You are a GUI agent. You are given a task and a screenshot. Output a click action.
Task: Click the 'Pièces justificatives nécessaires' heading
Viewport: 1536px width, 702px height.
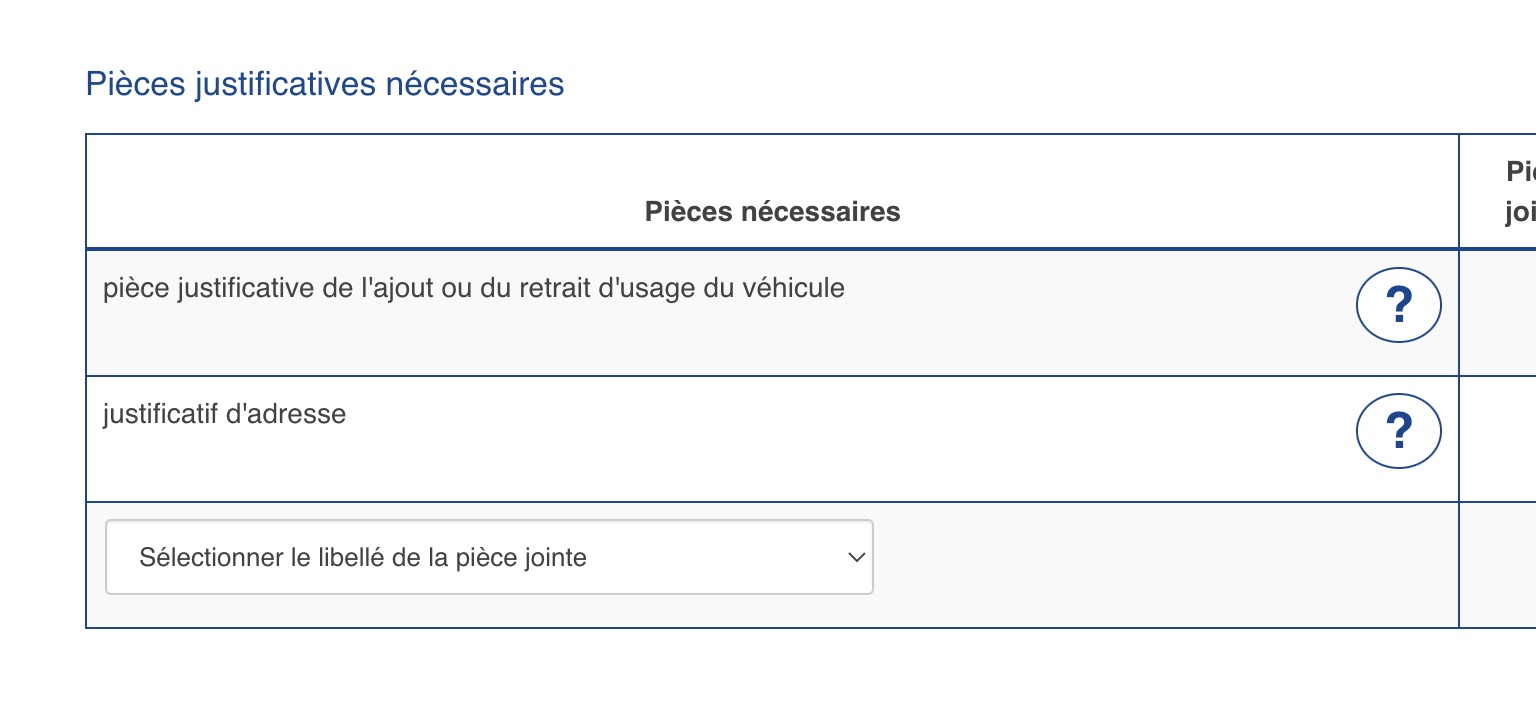click(x=325, y=84)
